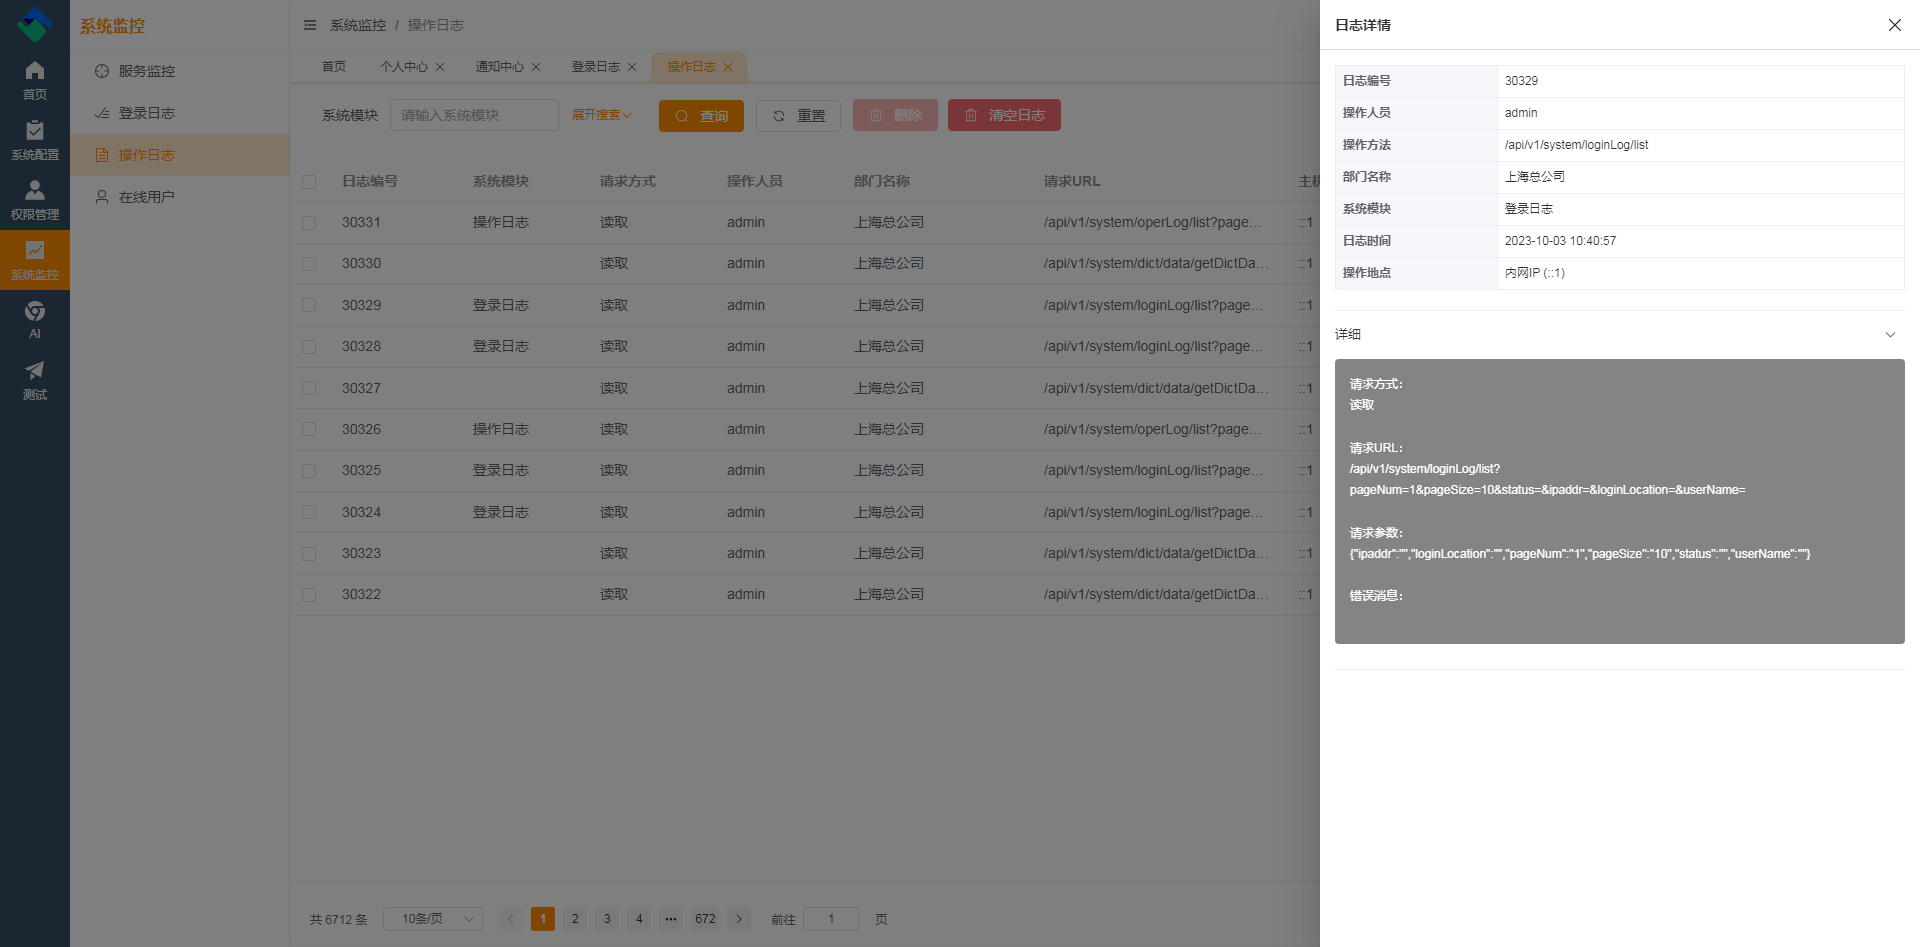The width and height of the screenshot is (1920, 947).
Task: Open 登录日志 menu item
Action: pyautogui.click(x=180, y=113)
